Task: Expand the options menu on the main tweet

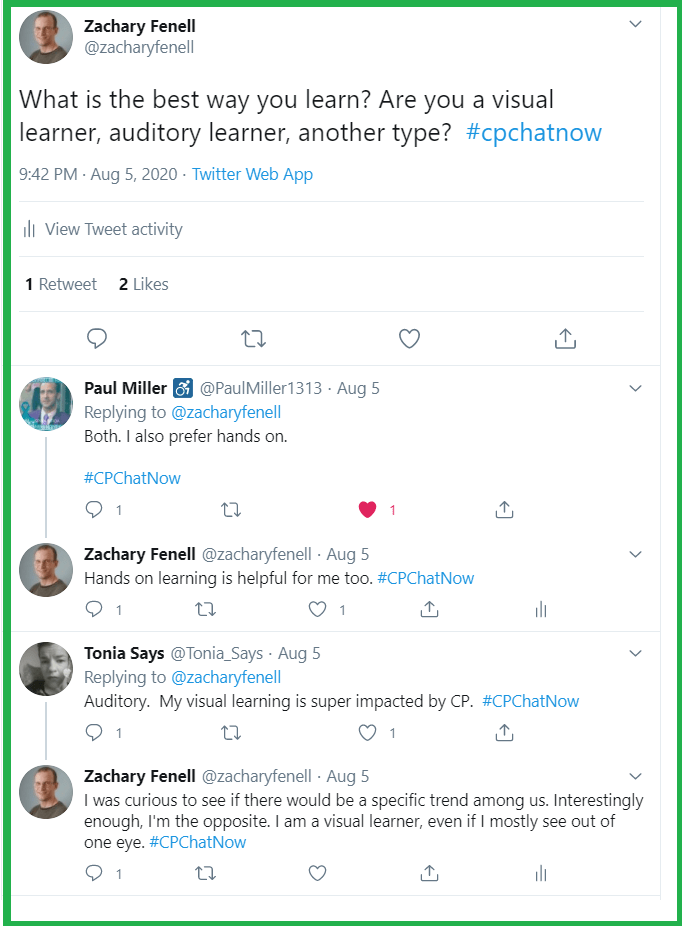Action: (634, 22)
